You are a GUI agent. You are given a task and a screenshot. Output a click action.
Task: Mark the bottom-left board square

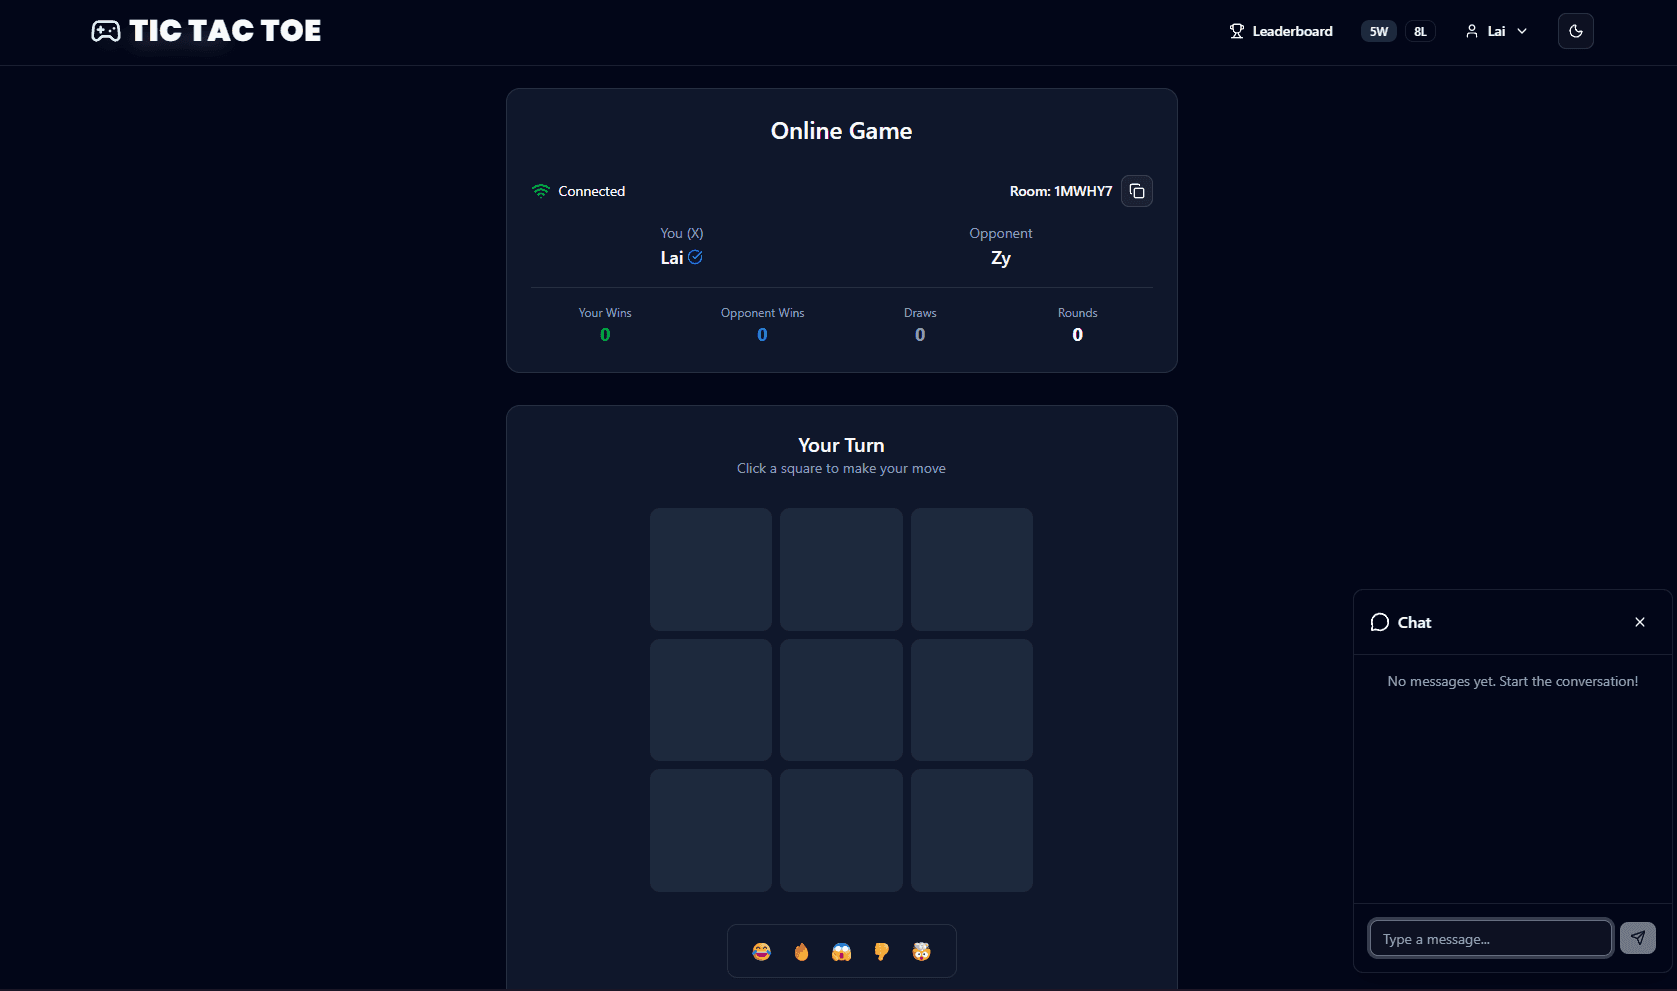pos(711,830)
